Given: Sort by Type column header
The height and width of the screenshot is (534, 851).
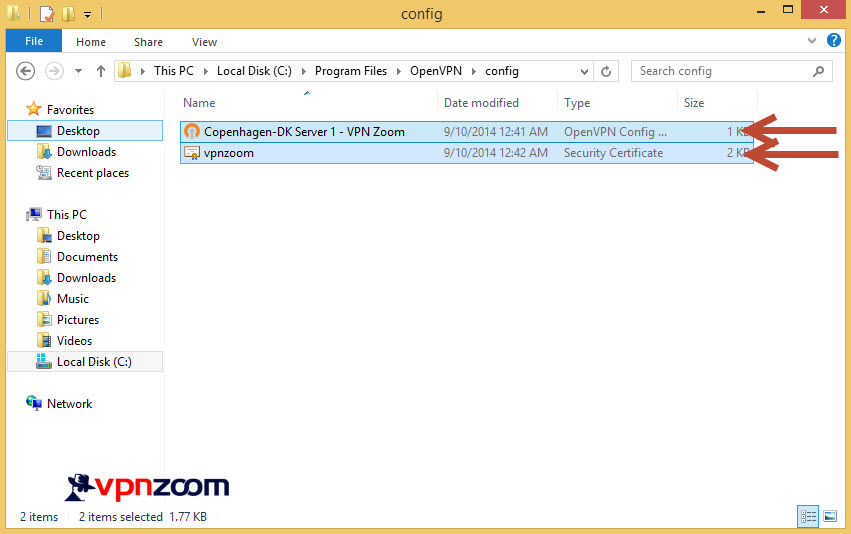Looking at the screenshot, I should (577, 103).
